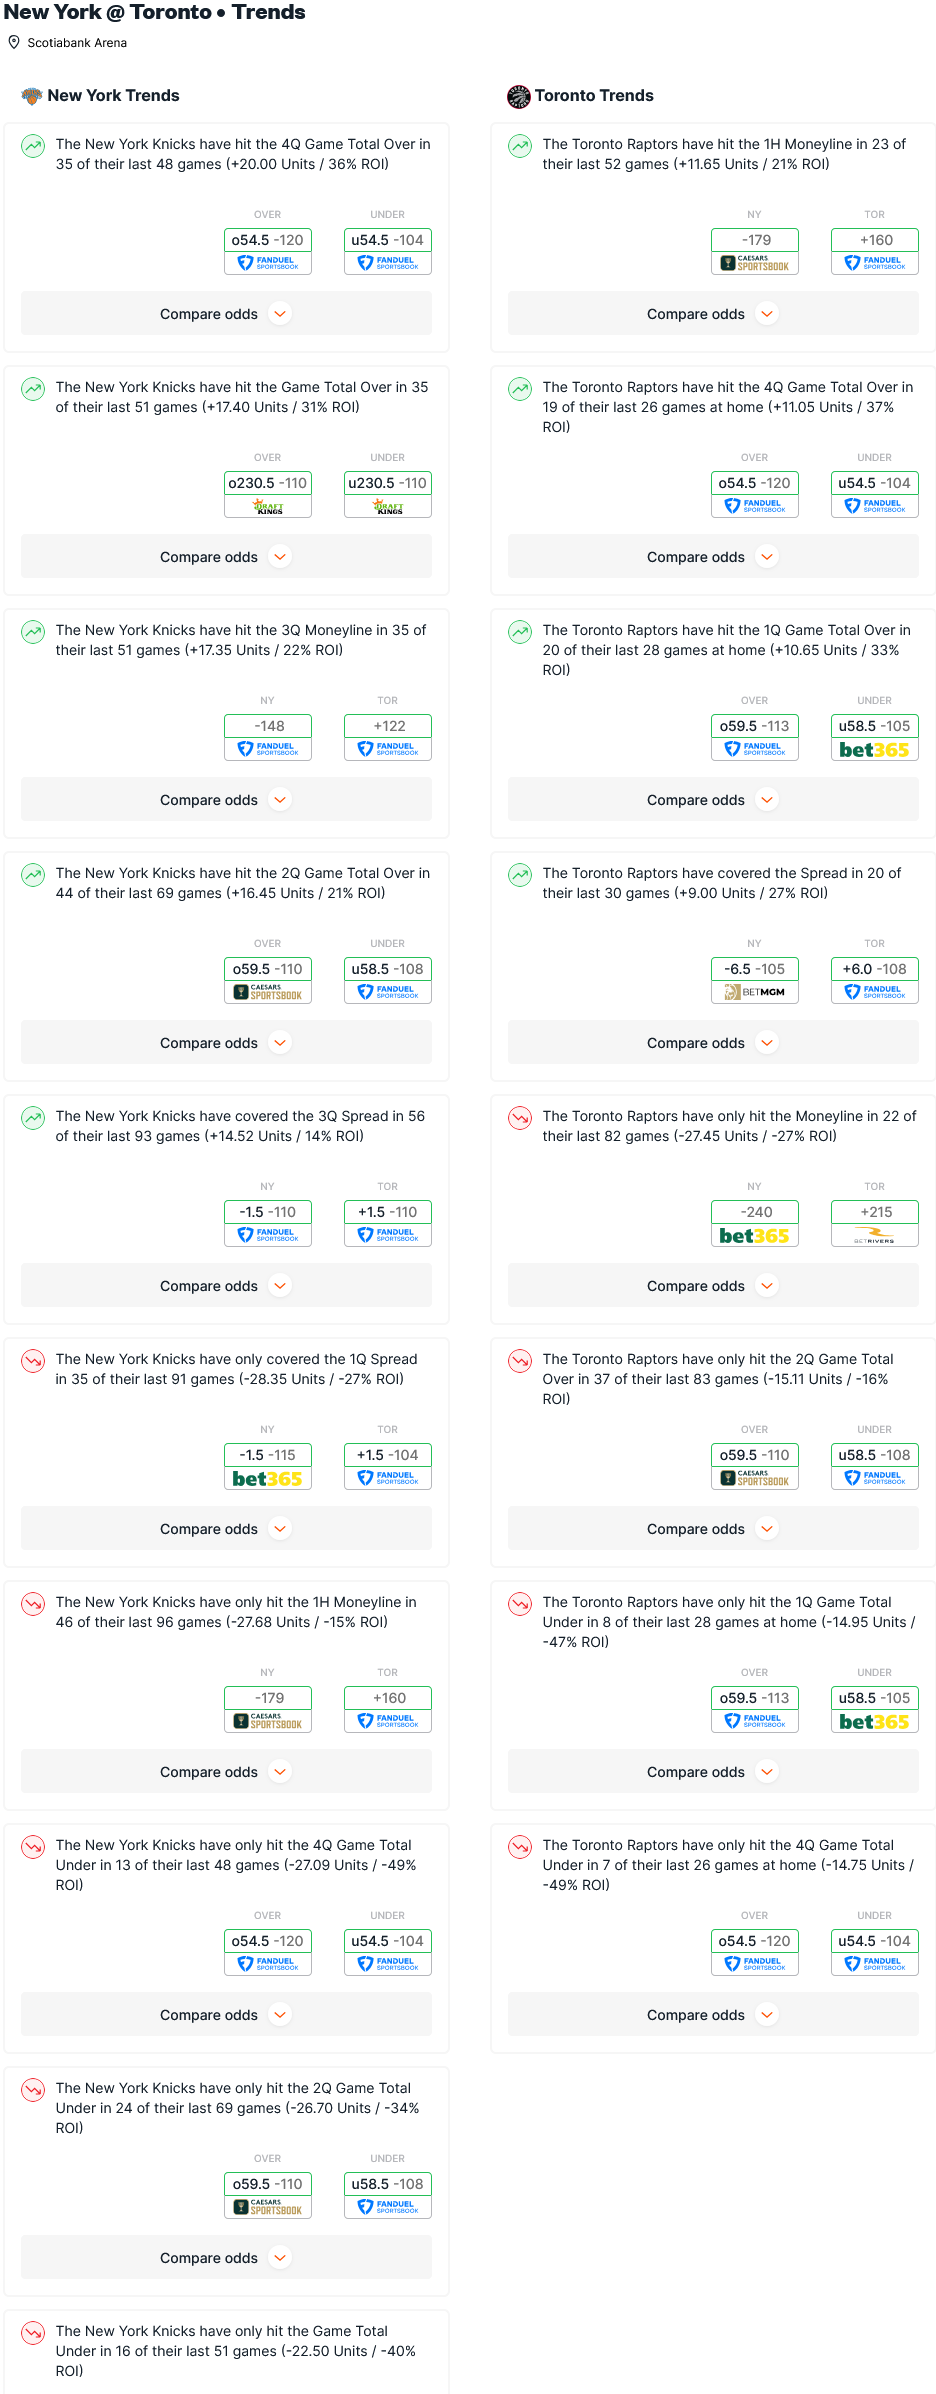Select -1.5 -115 NY 1Q spread odds

(x=268, y=1455)
